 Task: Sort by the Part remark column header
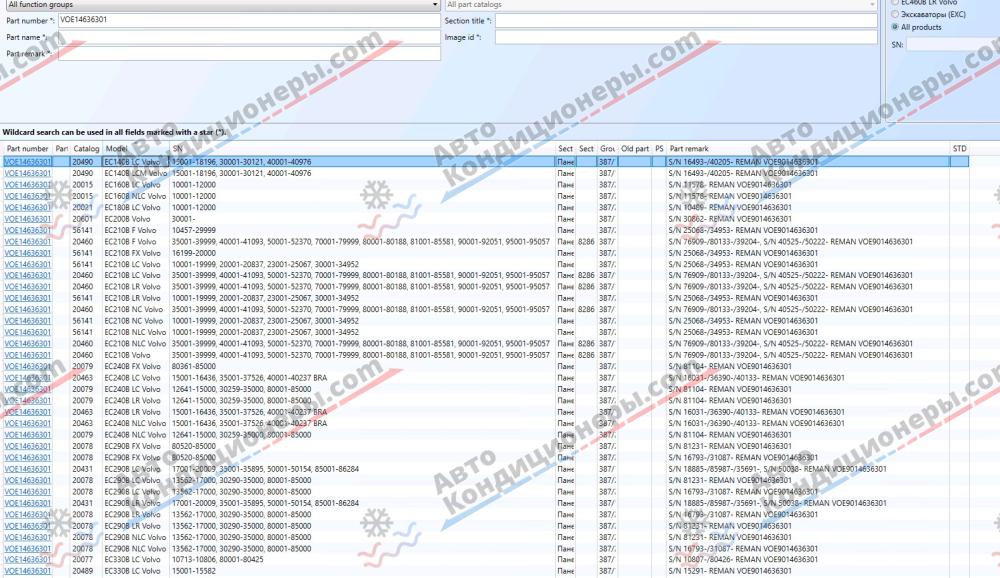click(808, 149)
